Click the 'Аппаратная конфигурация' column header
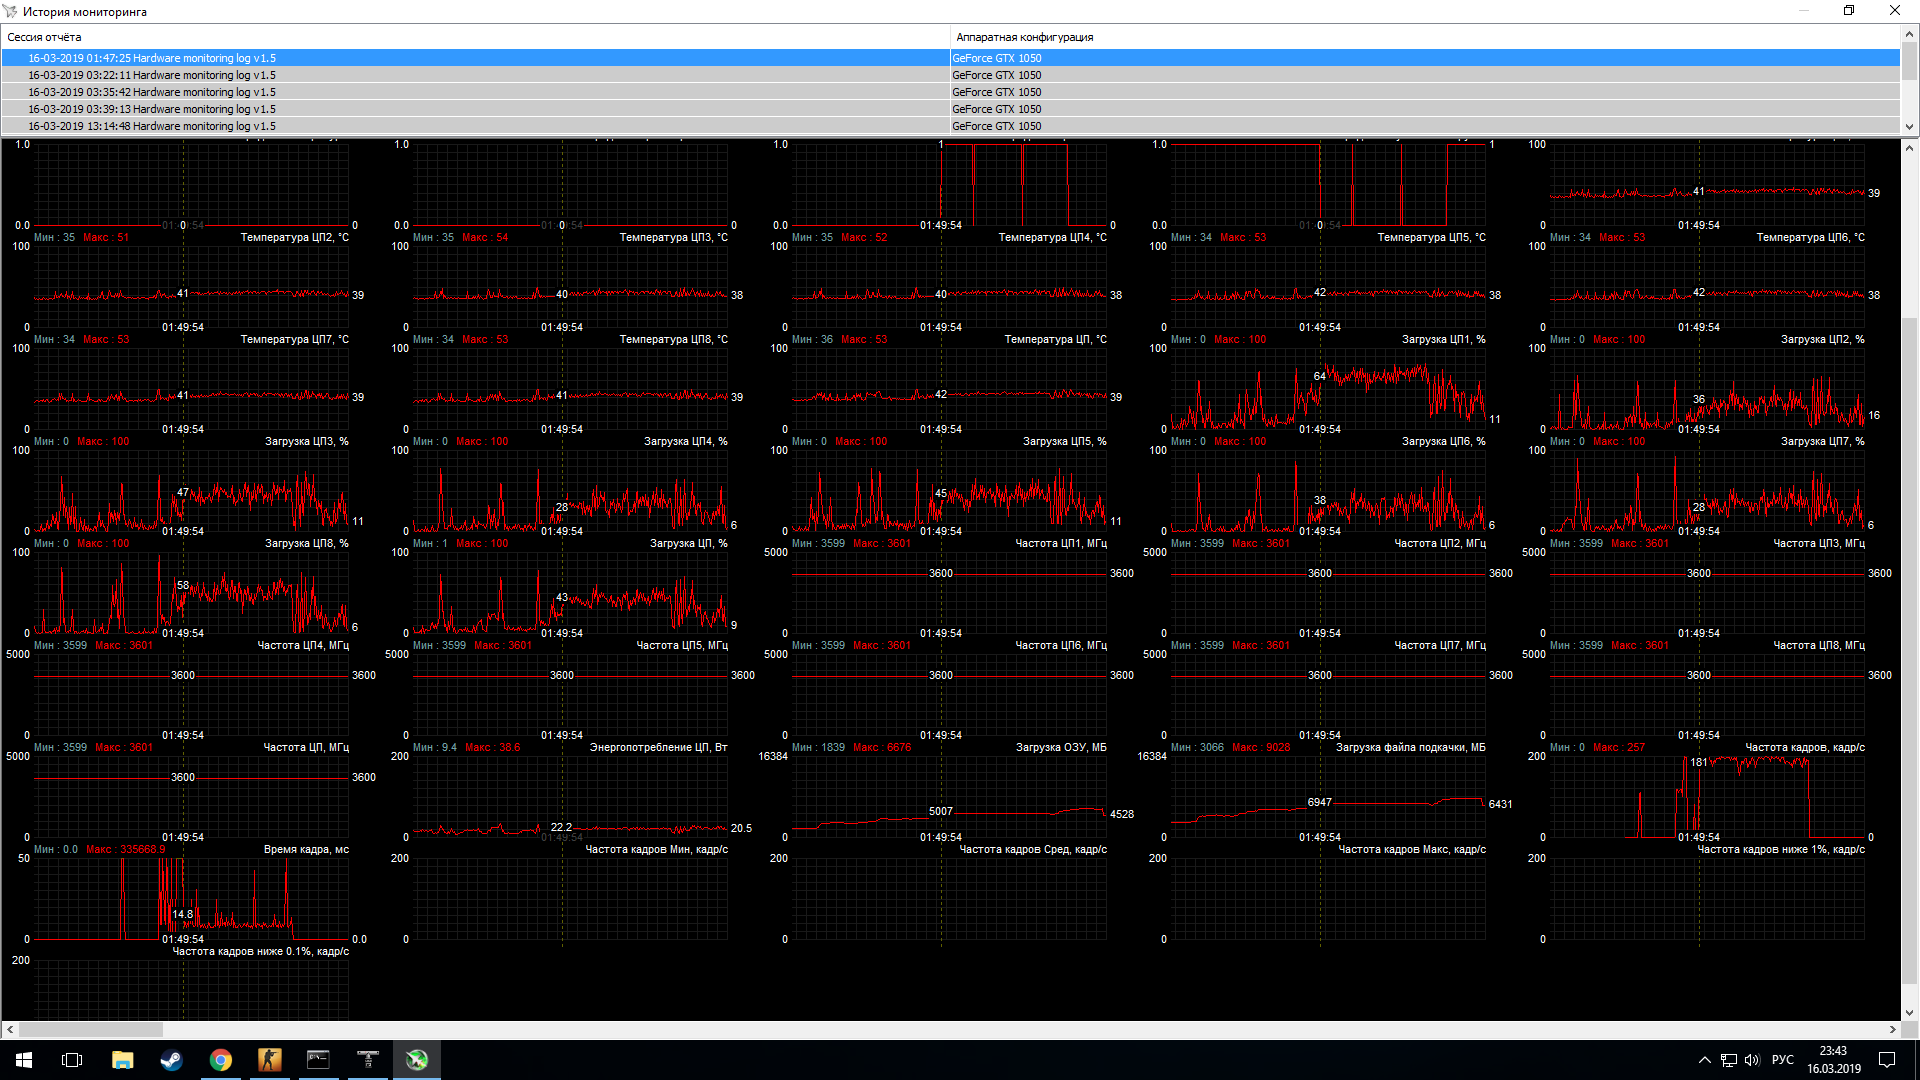The width and height of the screenshot is (1920, 1080). tap(1425, 37)
